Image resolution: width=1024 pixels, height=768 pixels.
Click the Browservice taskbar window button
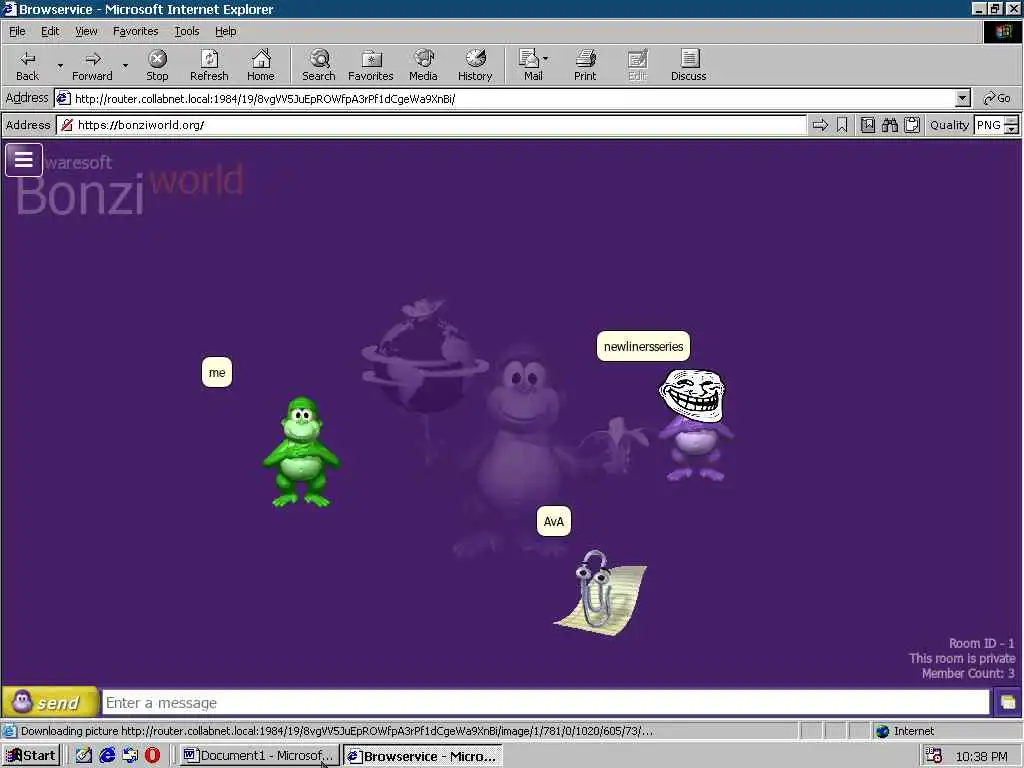click(423, 756)
